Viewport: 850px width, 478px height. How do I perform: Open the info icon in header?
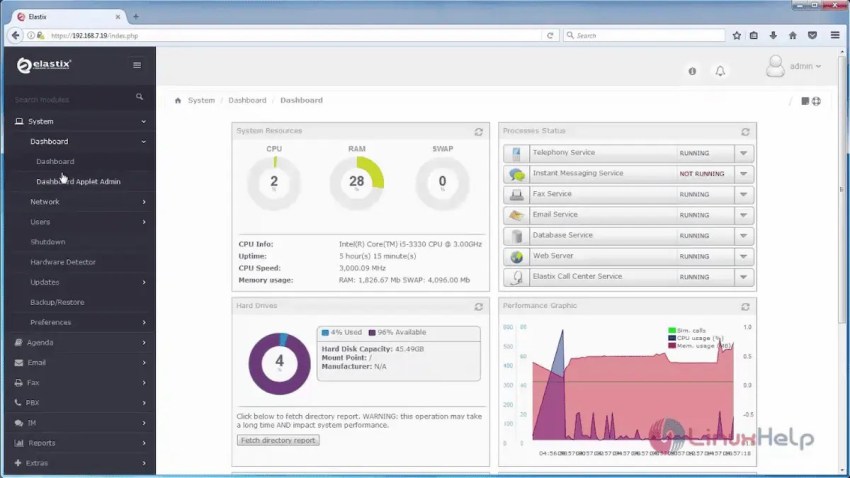(692, 71)
